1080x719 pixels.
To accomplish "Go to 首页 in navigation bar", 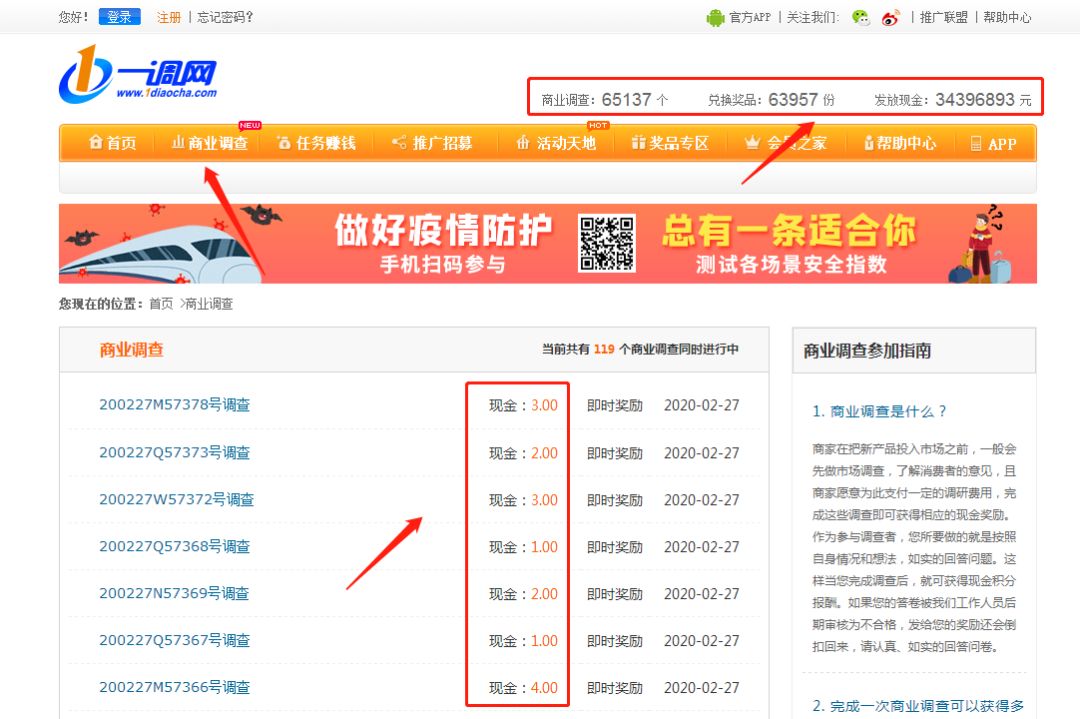I will pos(112,143).
